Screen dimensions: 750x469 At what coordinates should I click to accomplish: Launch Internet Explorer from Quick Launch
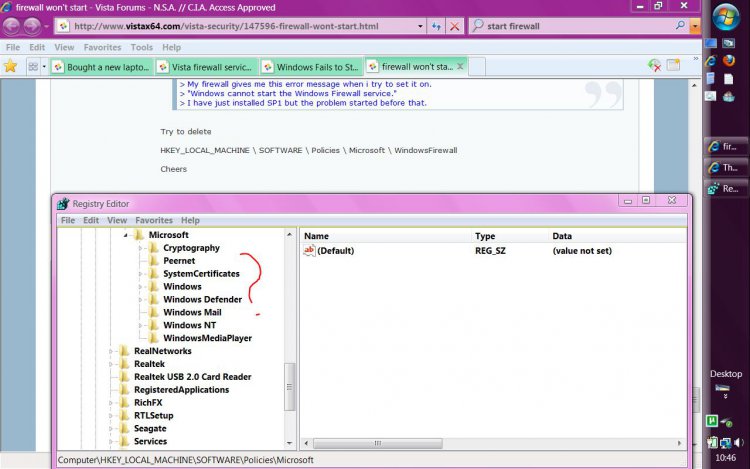pos(711,61)
